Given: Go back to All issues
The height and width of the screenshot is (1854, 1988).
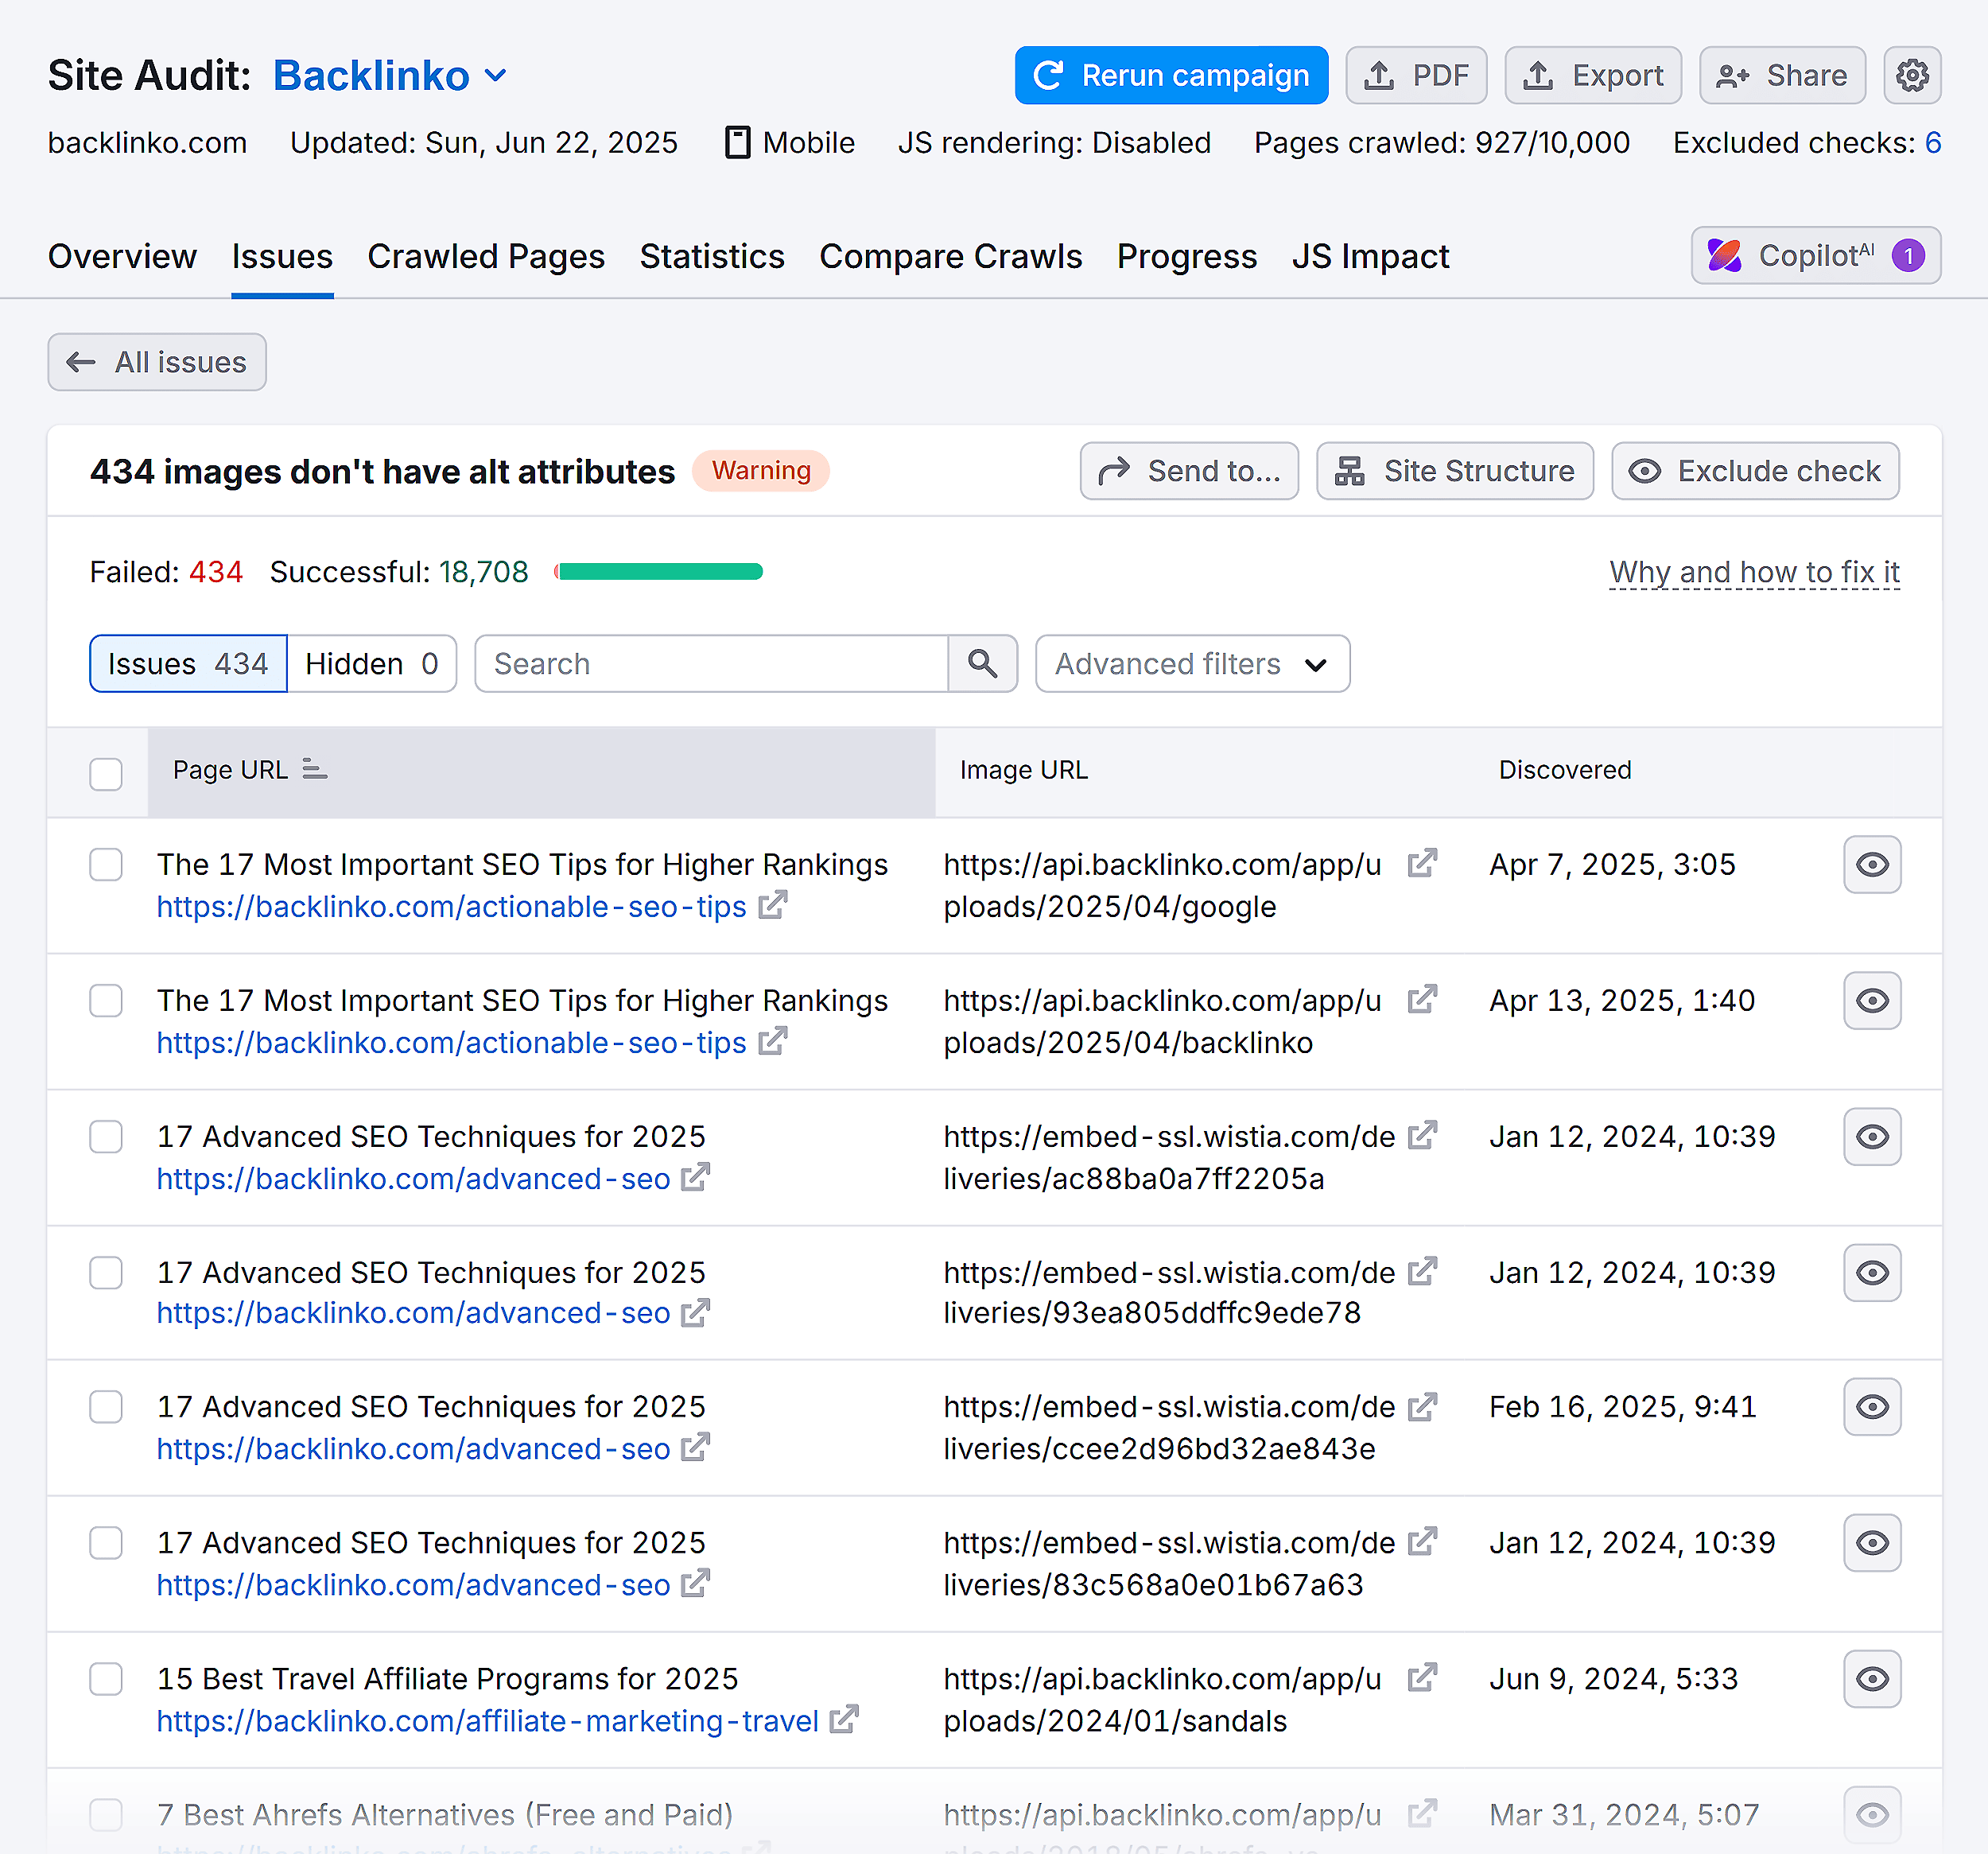Looking at the screenshot, I should (x=157, y=362).
